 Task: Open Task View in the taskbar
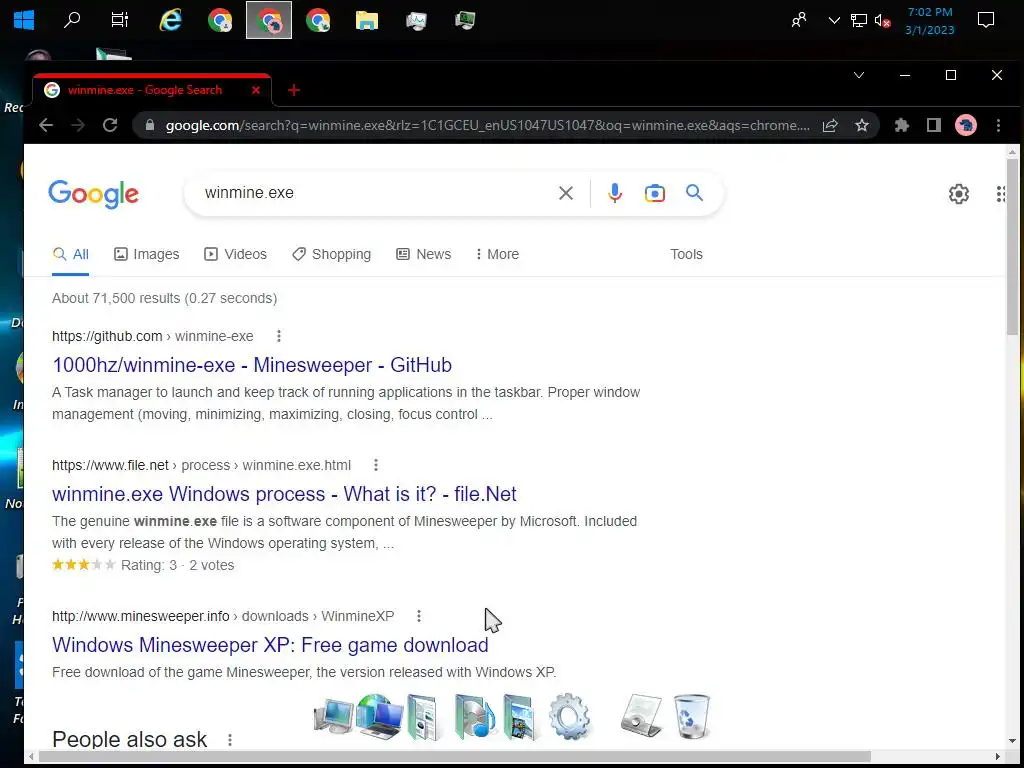(x=120, y=20)
